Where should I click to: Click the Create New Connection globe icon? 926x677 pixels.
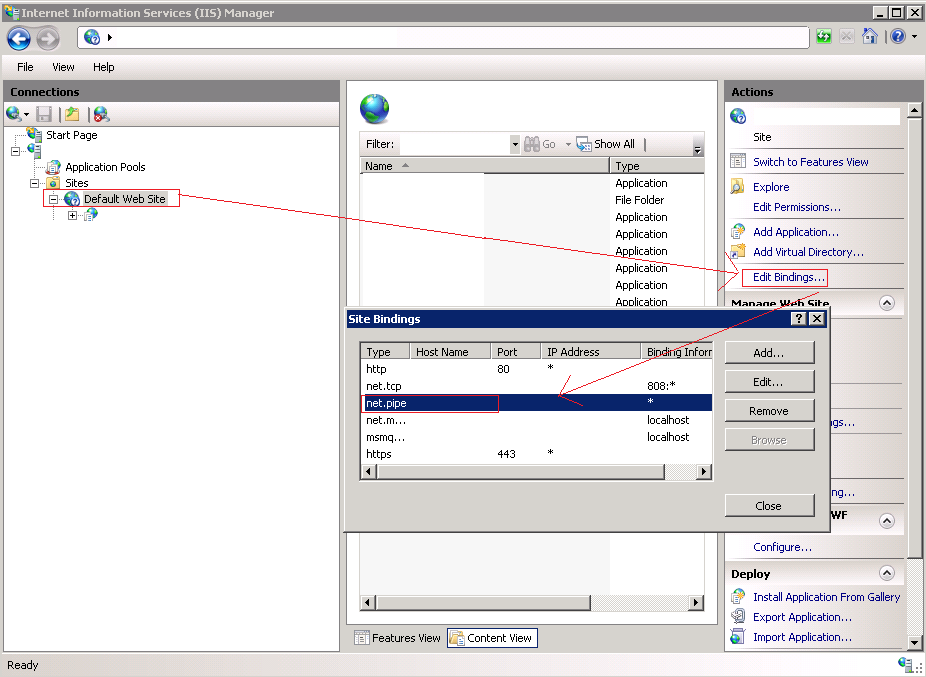click(14, 114)
